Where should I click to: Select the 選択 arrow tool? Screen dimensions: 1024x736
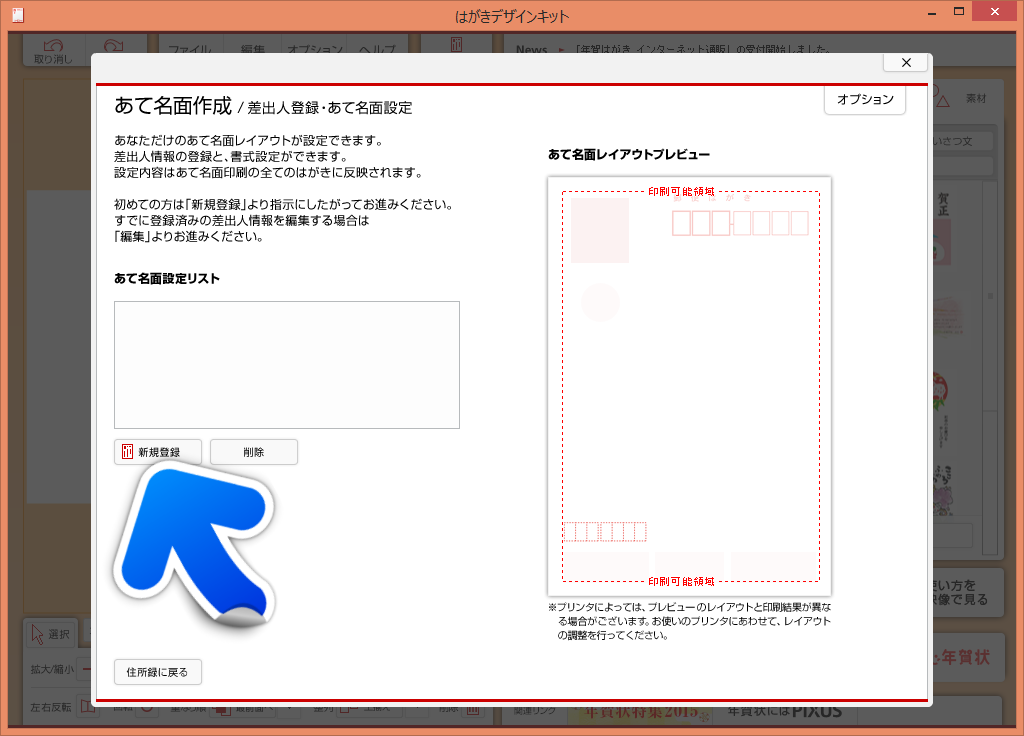(x=50, y=633)
